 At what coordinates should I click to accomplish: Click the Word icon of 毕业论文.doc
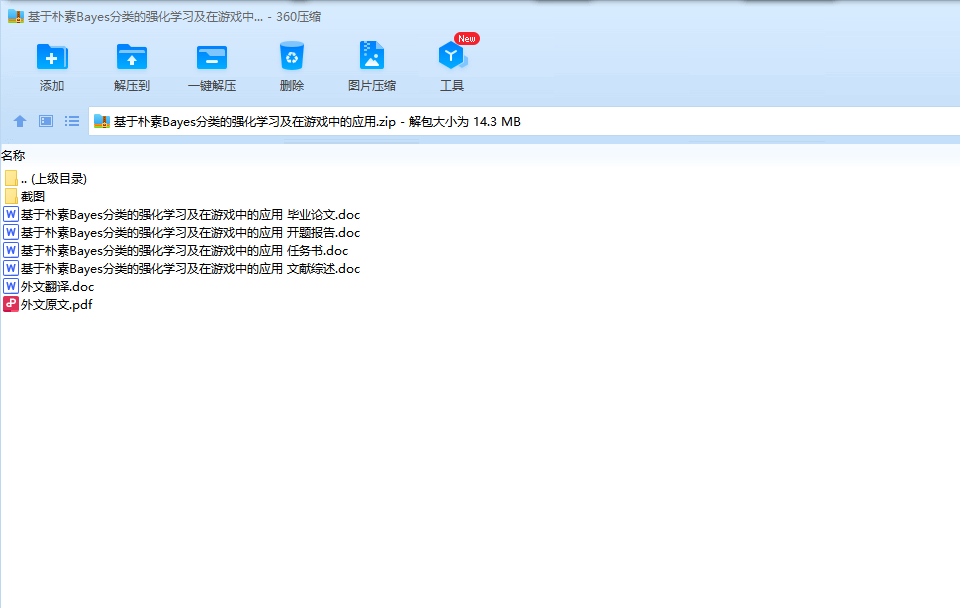pos(11,214)
